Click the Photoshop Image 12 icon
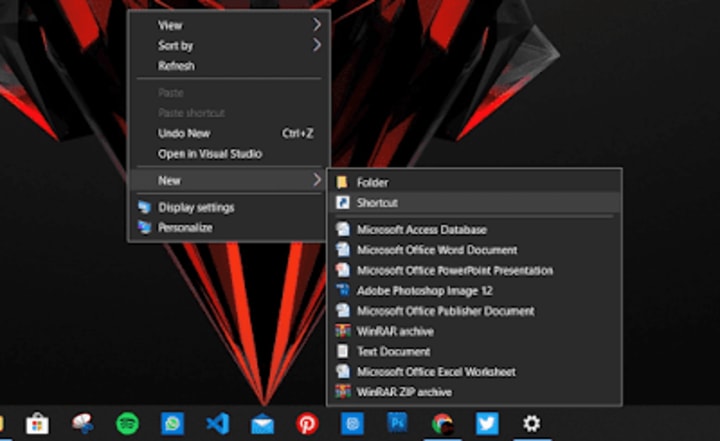The image size is (720, 441). coord(343,290)
